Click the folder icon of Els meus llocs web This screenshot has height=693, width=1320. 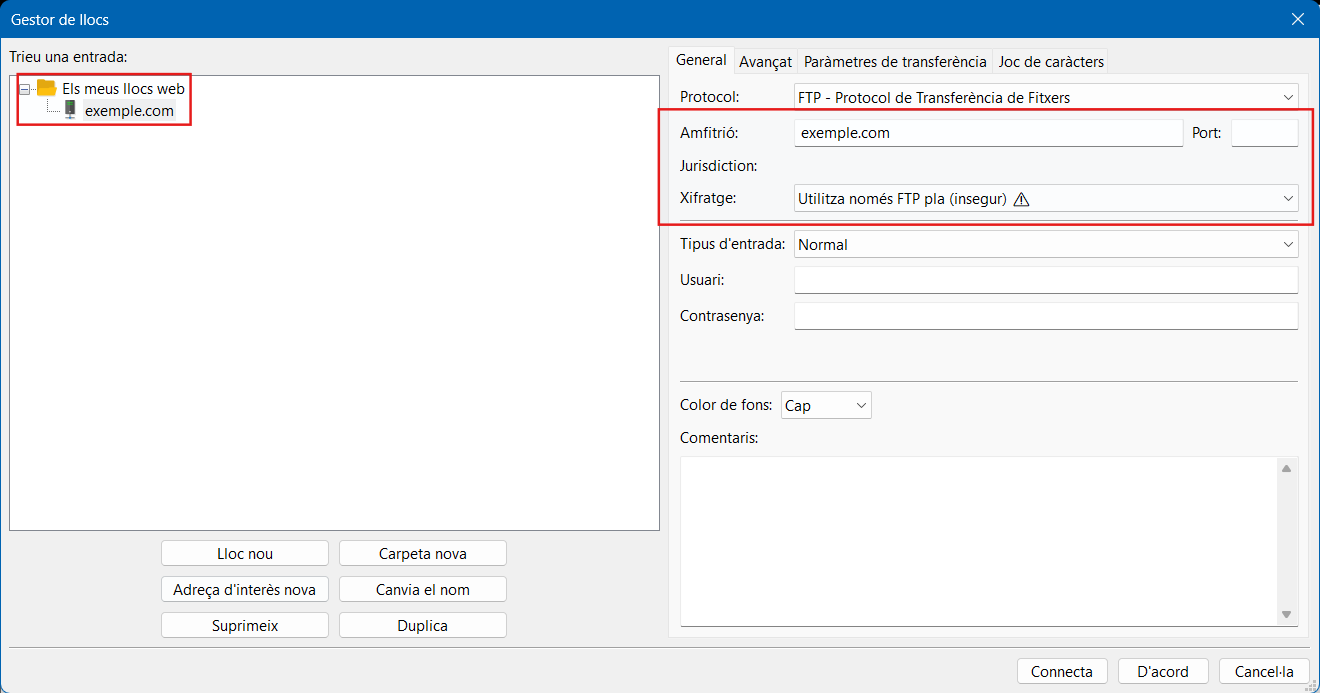point(46,88)
